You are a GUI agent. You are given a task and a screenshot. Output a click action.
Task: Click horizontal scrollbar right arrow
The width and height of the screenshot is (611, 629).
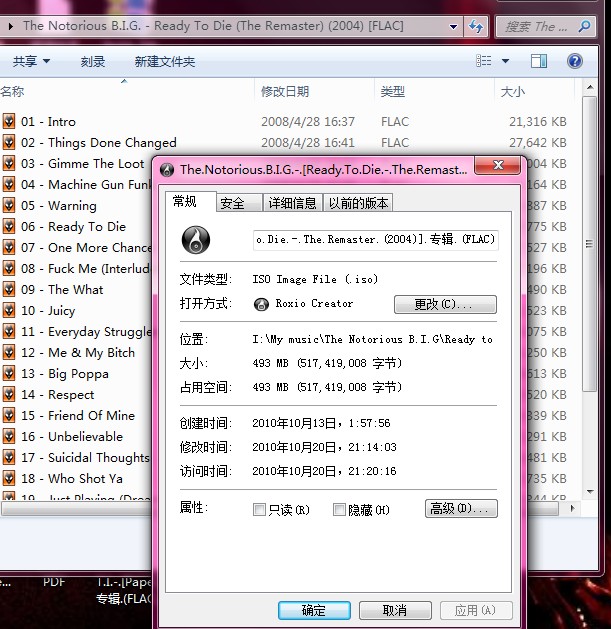point(572,508)
